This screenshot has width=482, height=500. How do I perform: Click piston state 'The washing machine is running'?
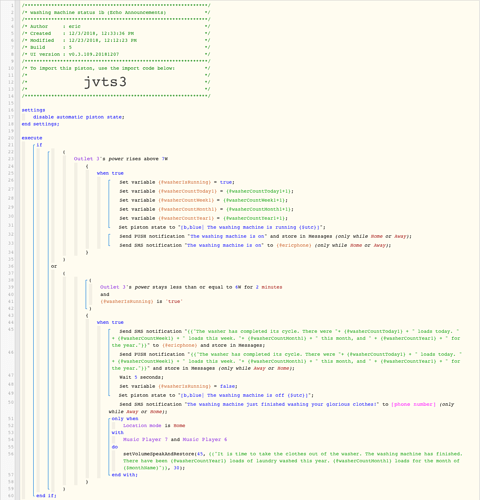point(222,227)
